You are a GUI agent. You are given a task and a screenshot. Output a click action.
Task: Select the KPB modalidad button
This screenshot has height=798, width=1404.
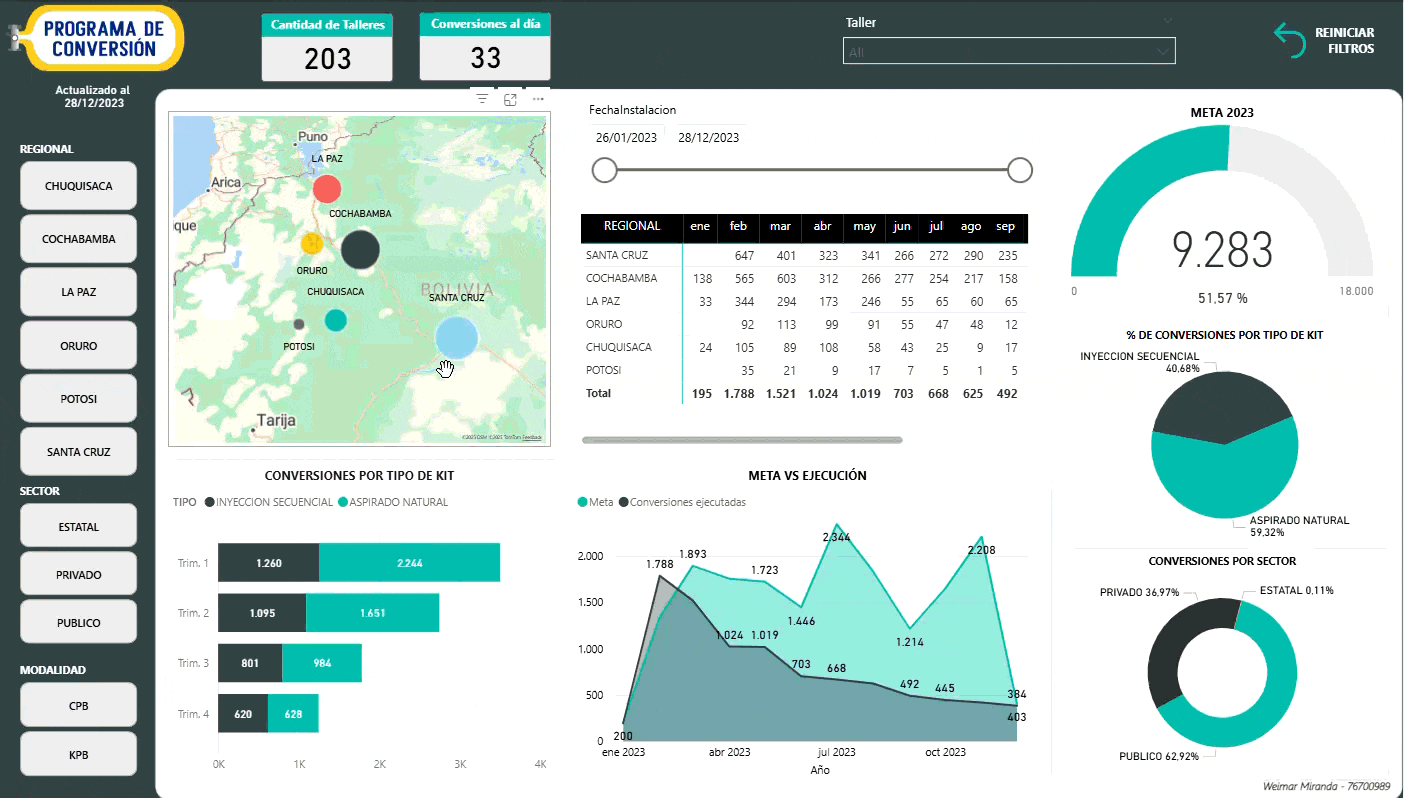pyautogui.click(x=79, y=754)
